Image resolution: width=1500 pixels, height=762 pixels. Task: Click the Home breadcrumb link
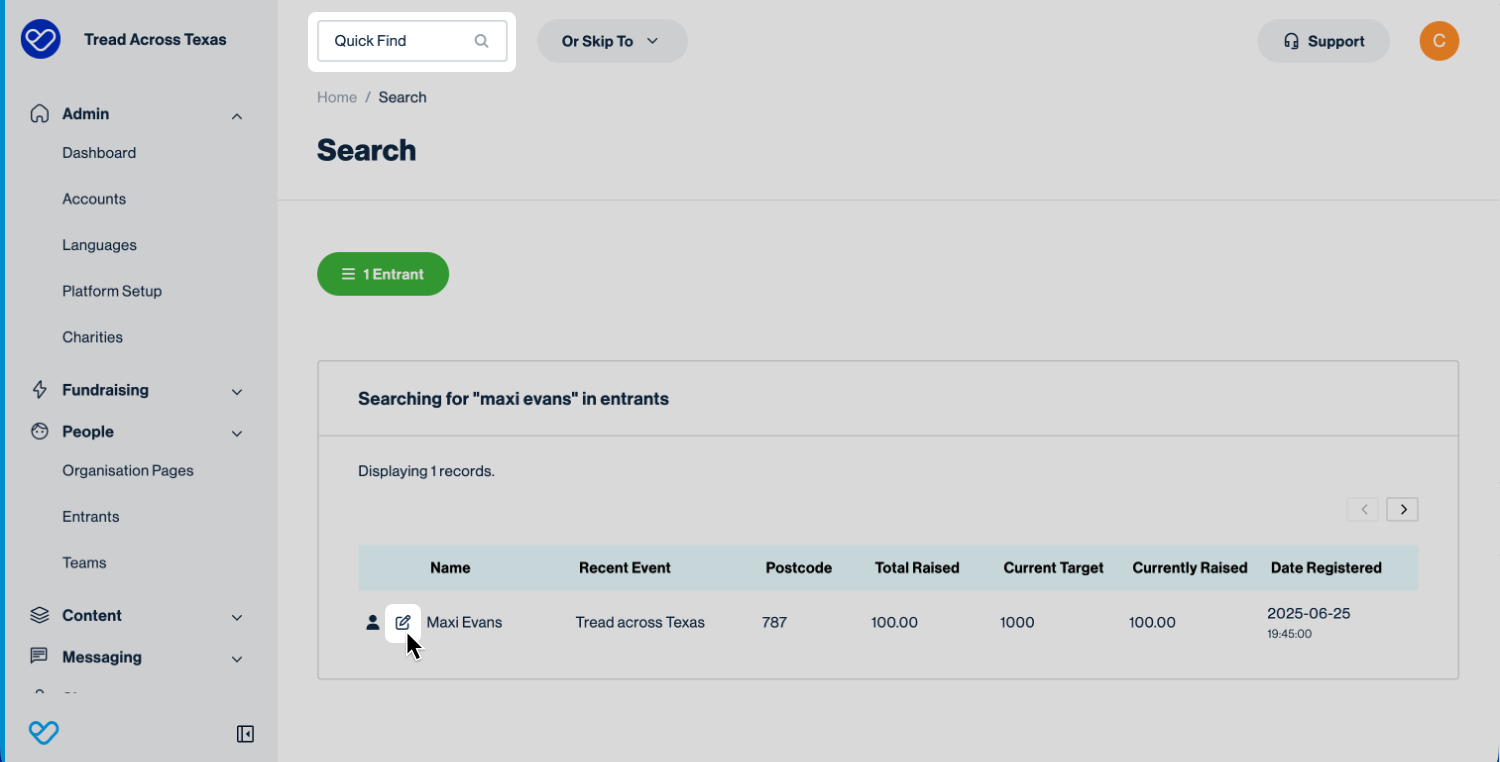337,97
